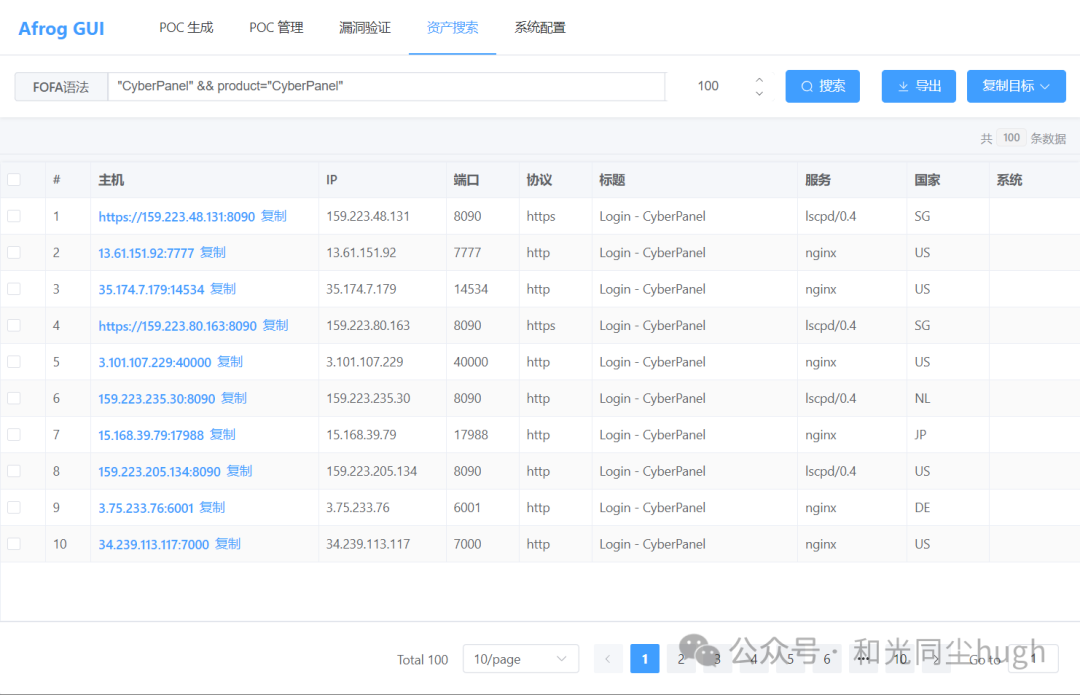Click IP cell 159.223.48.131

368,216
